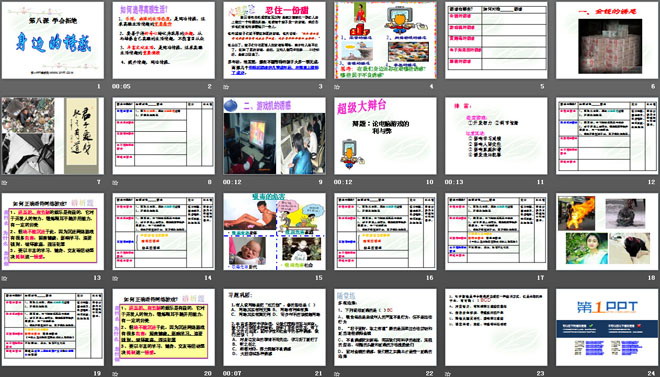Screen dimensions: 660x377
Task: Click slide number label 24
Action: click(x=652, y=373)
